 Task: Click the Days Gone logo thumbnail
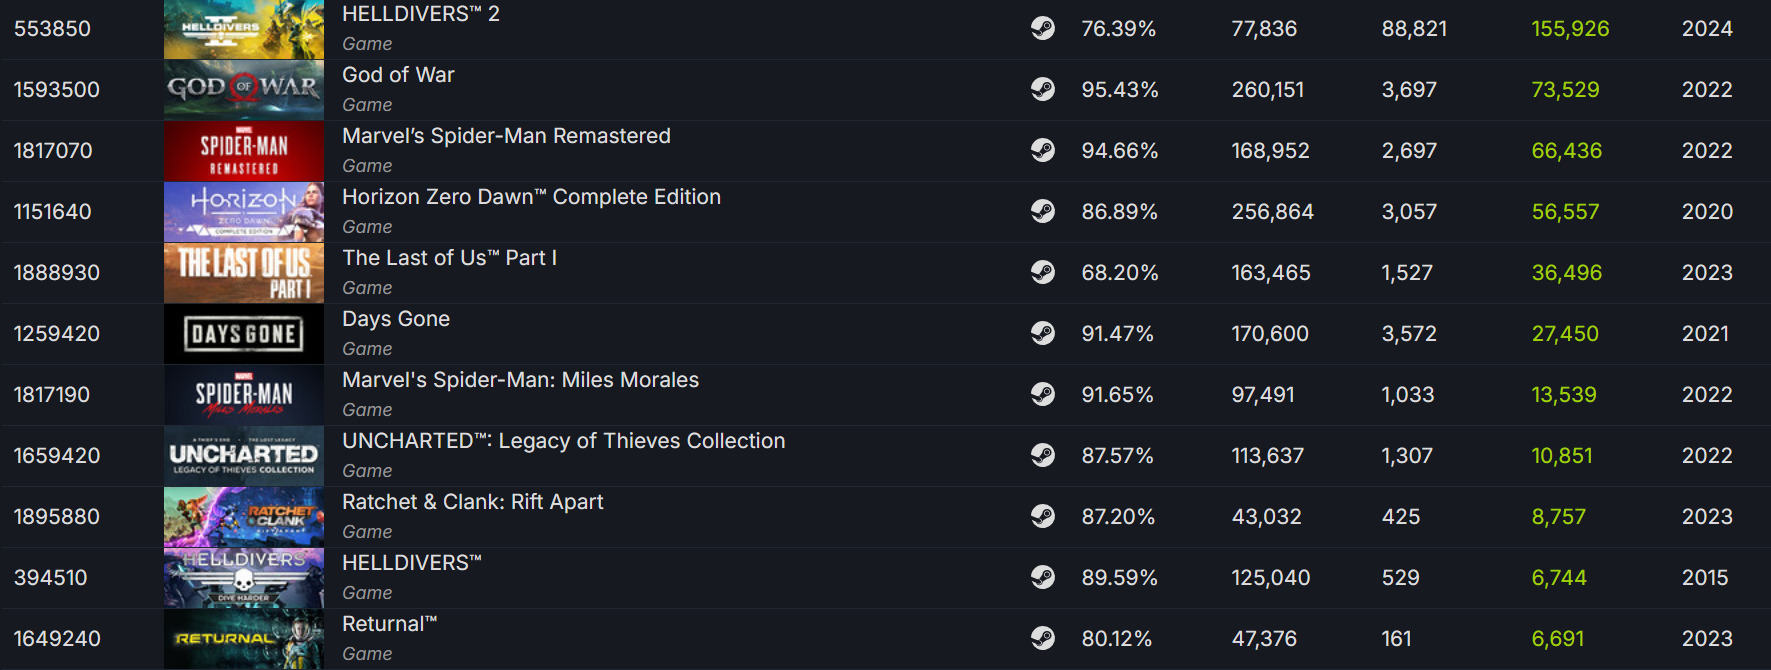[x=244, y=334]
